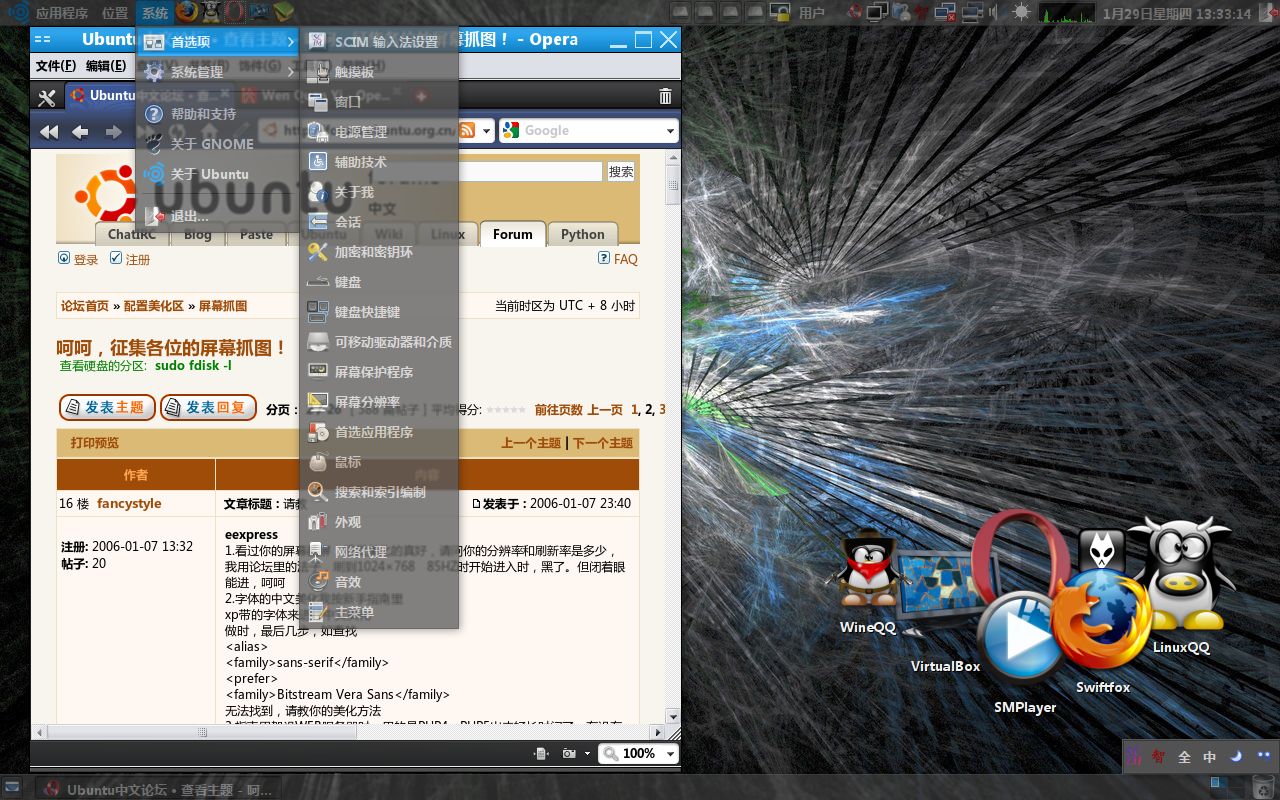The height and width of the screenshot is (800, 1280).
Task: Select 退出... in the 系统 menu
Action: pos(218,216)
